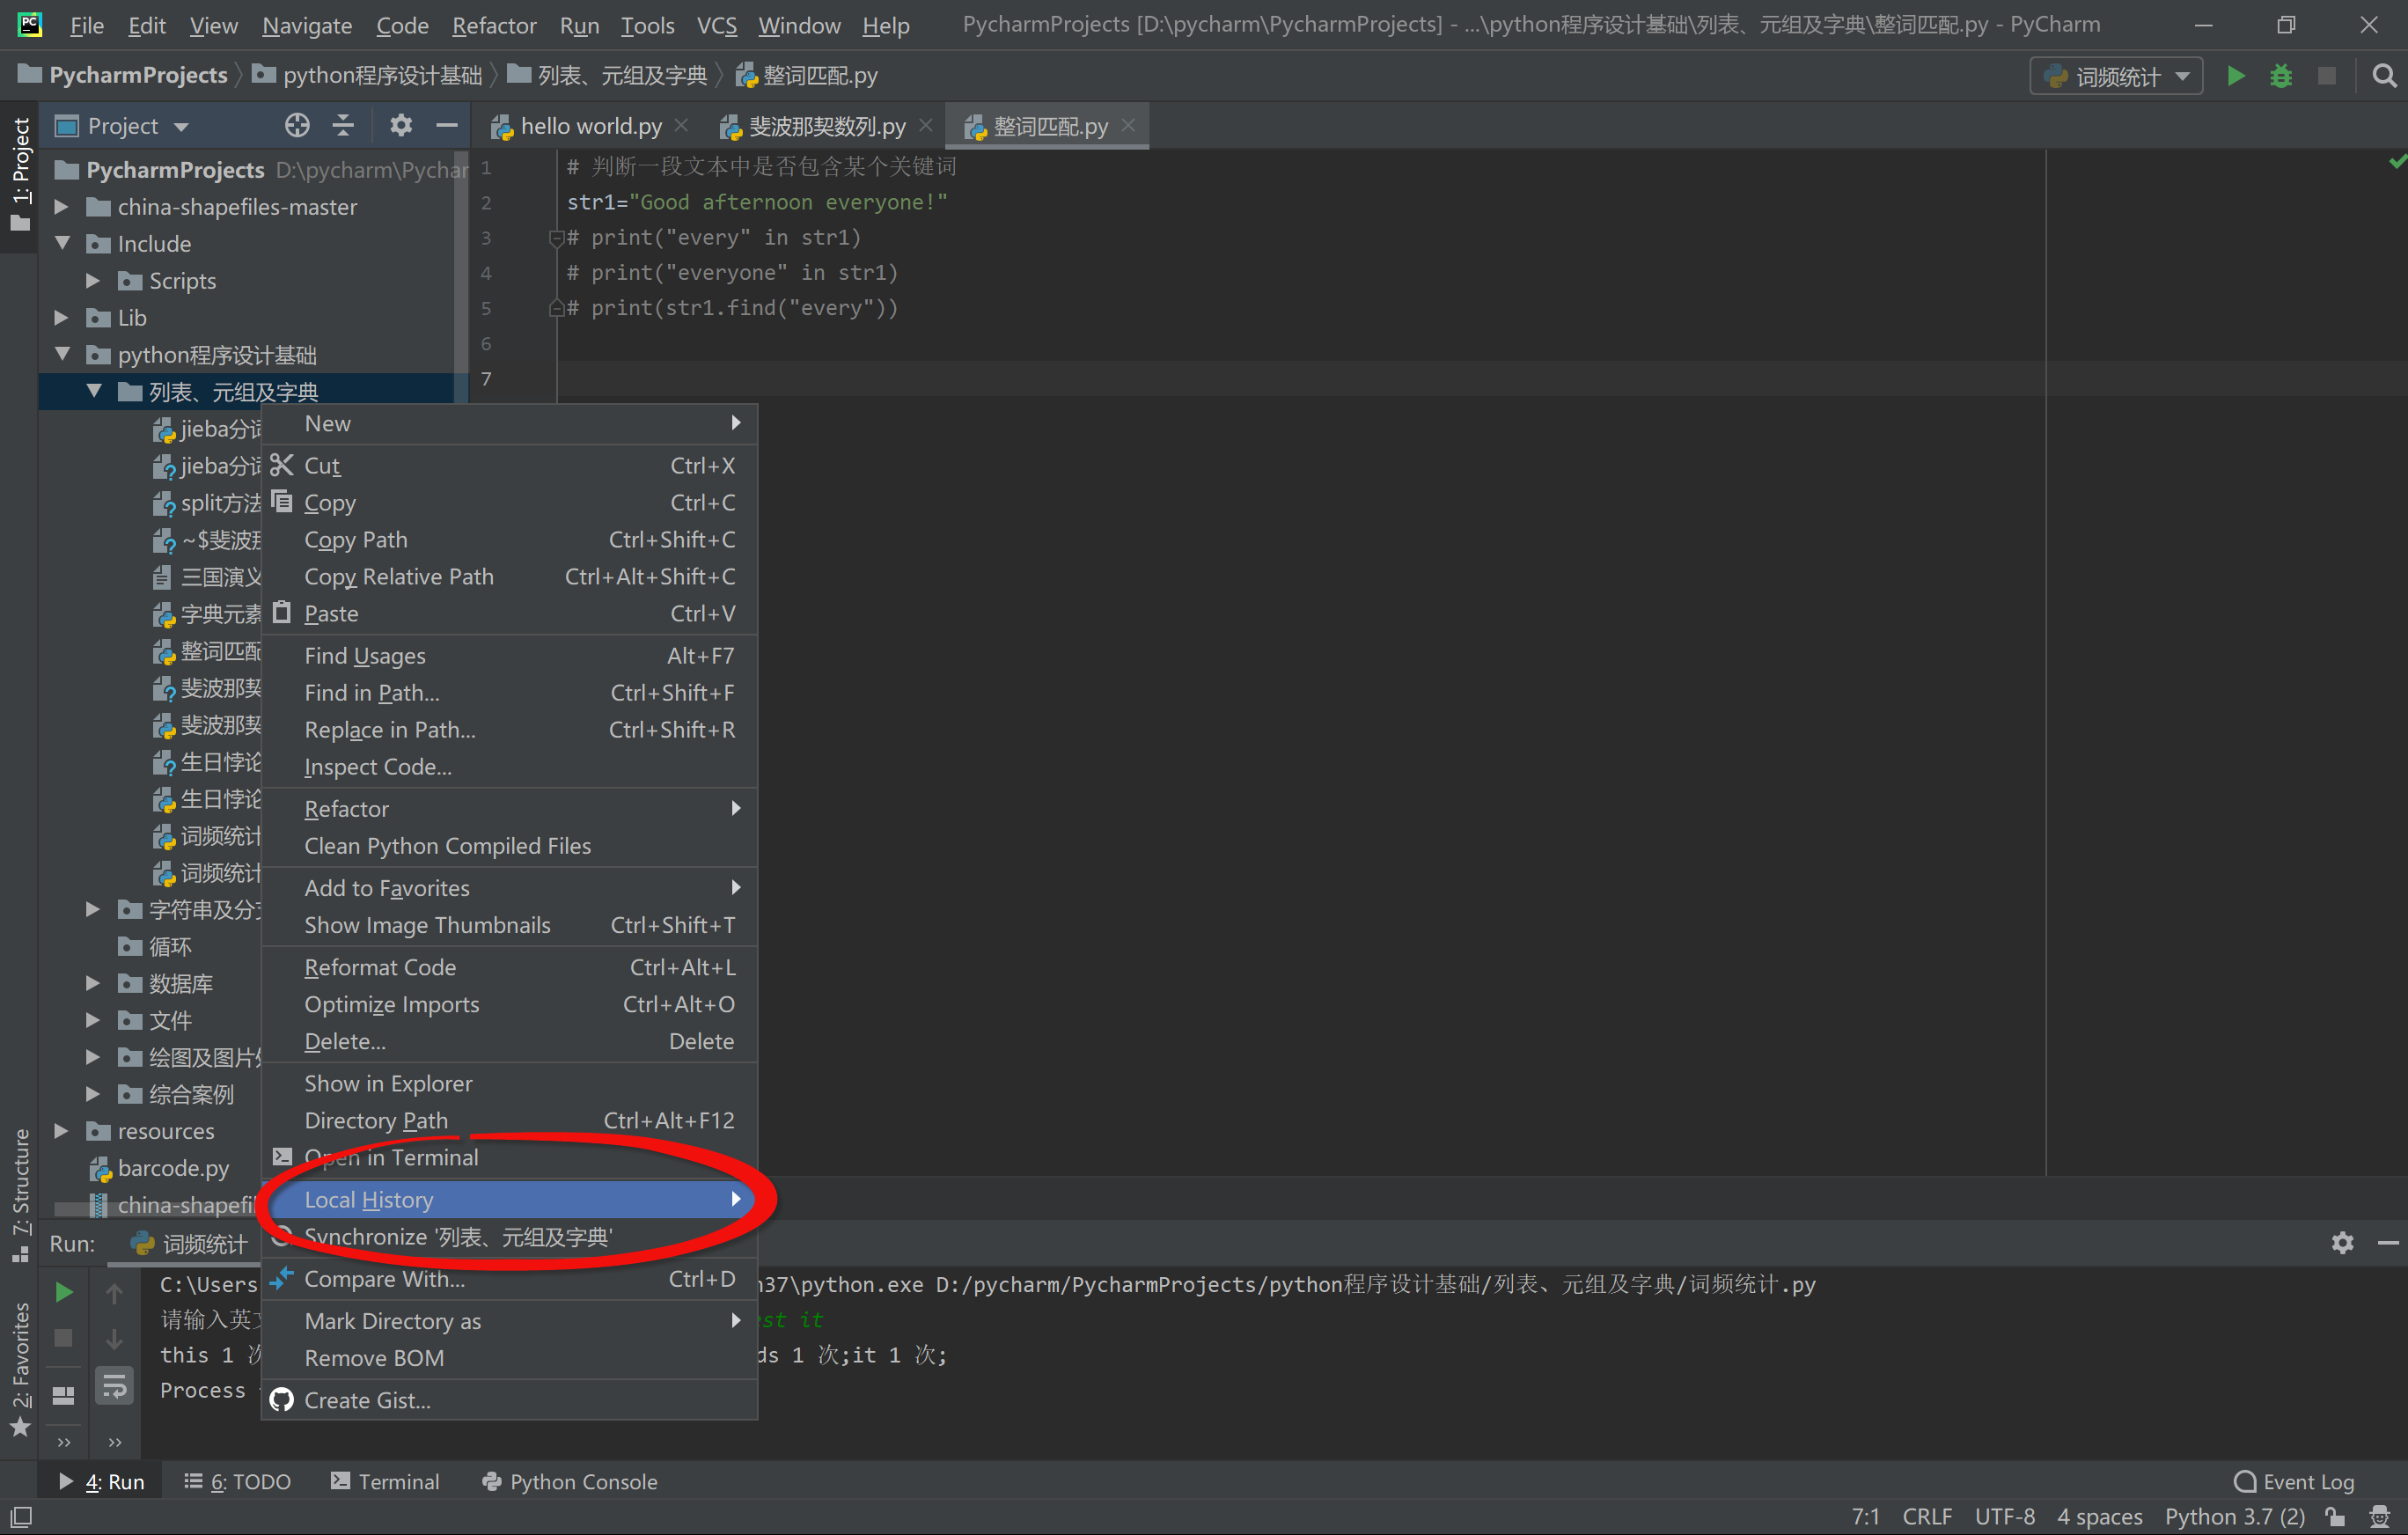Rerun the program with green play icon in Run panel
Image resolution: width=2408 pixels, height=1535 pixels.
coord(64,1292)
